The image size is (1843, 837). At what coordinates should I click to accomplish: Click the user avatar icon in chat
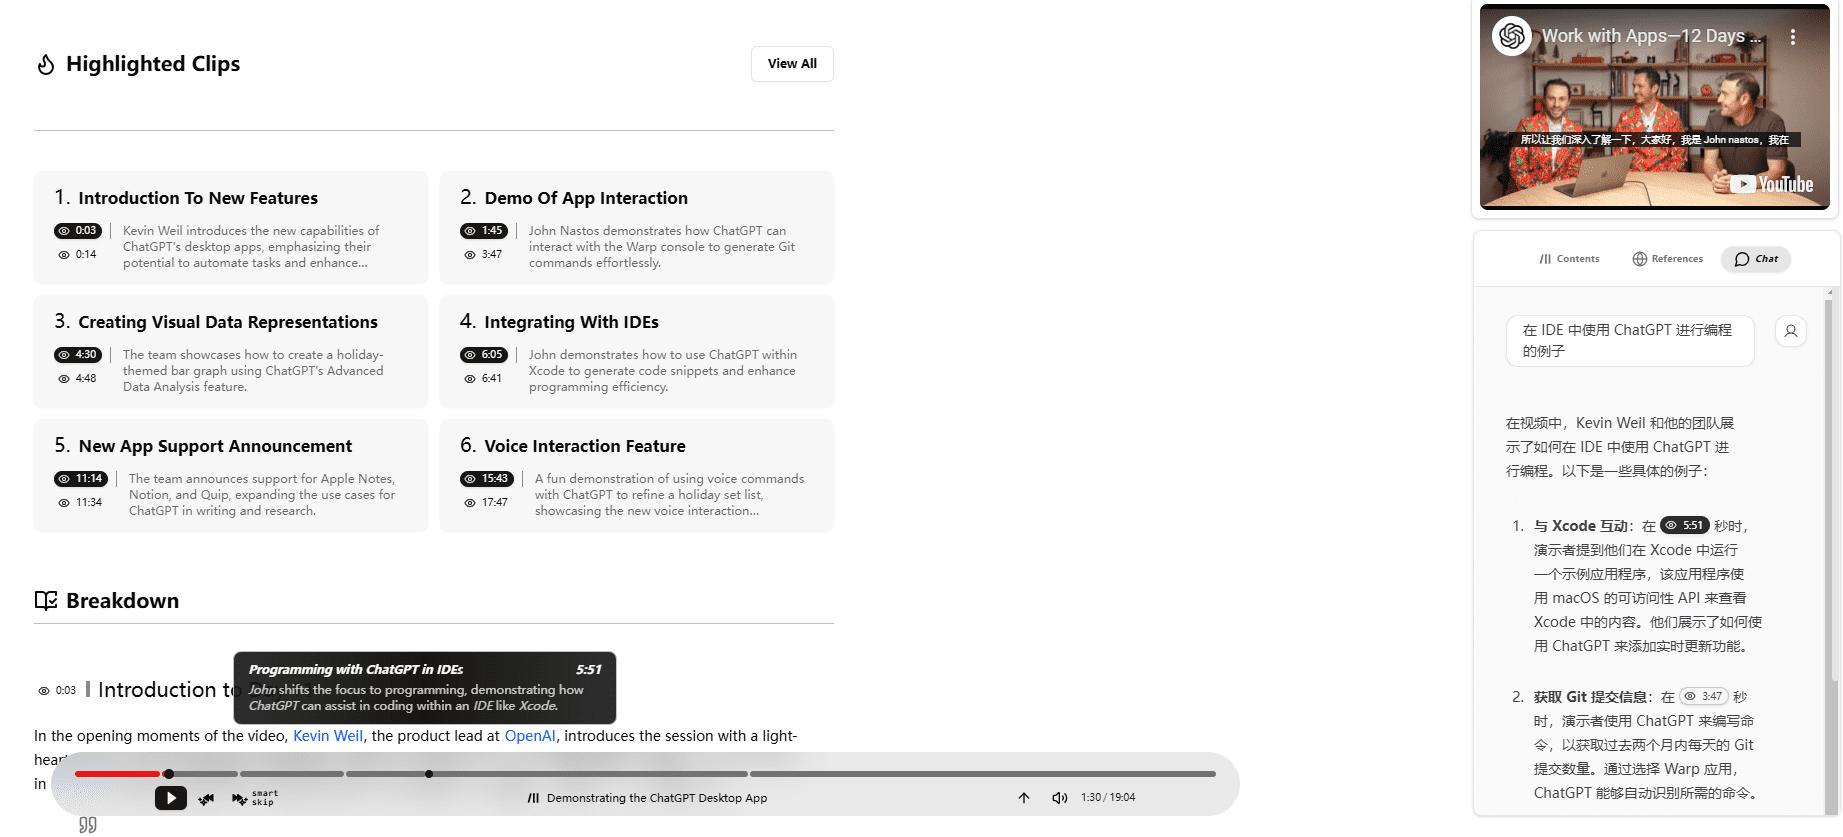(1791, 330)
